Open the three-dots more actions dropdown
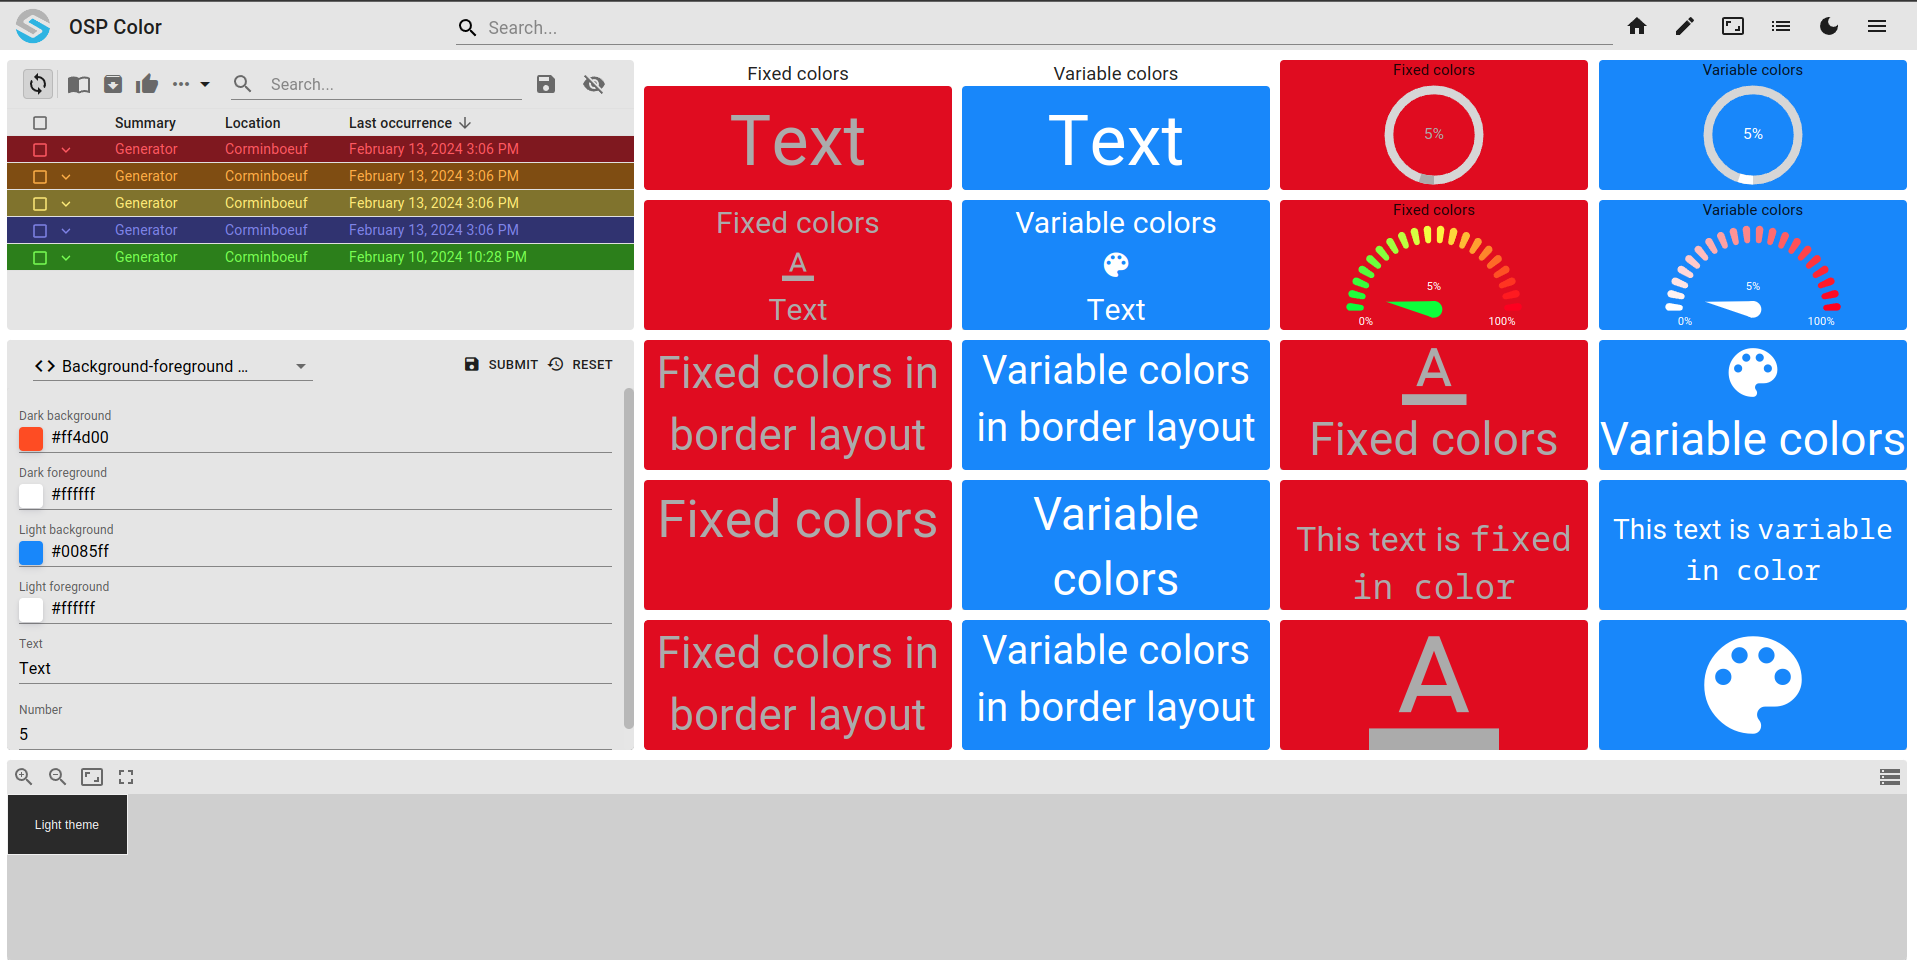 coord(190,84)
